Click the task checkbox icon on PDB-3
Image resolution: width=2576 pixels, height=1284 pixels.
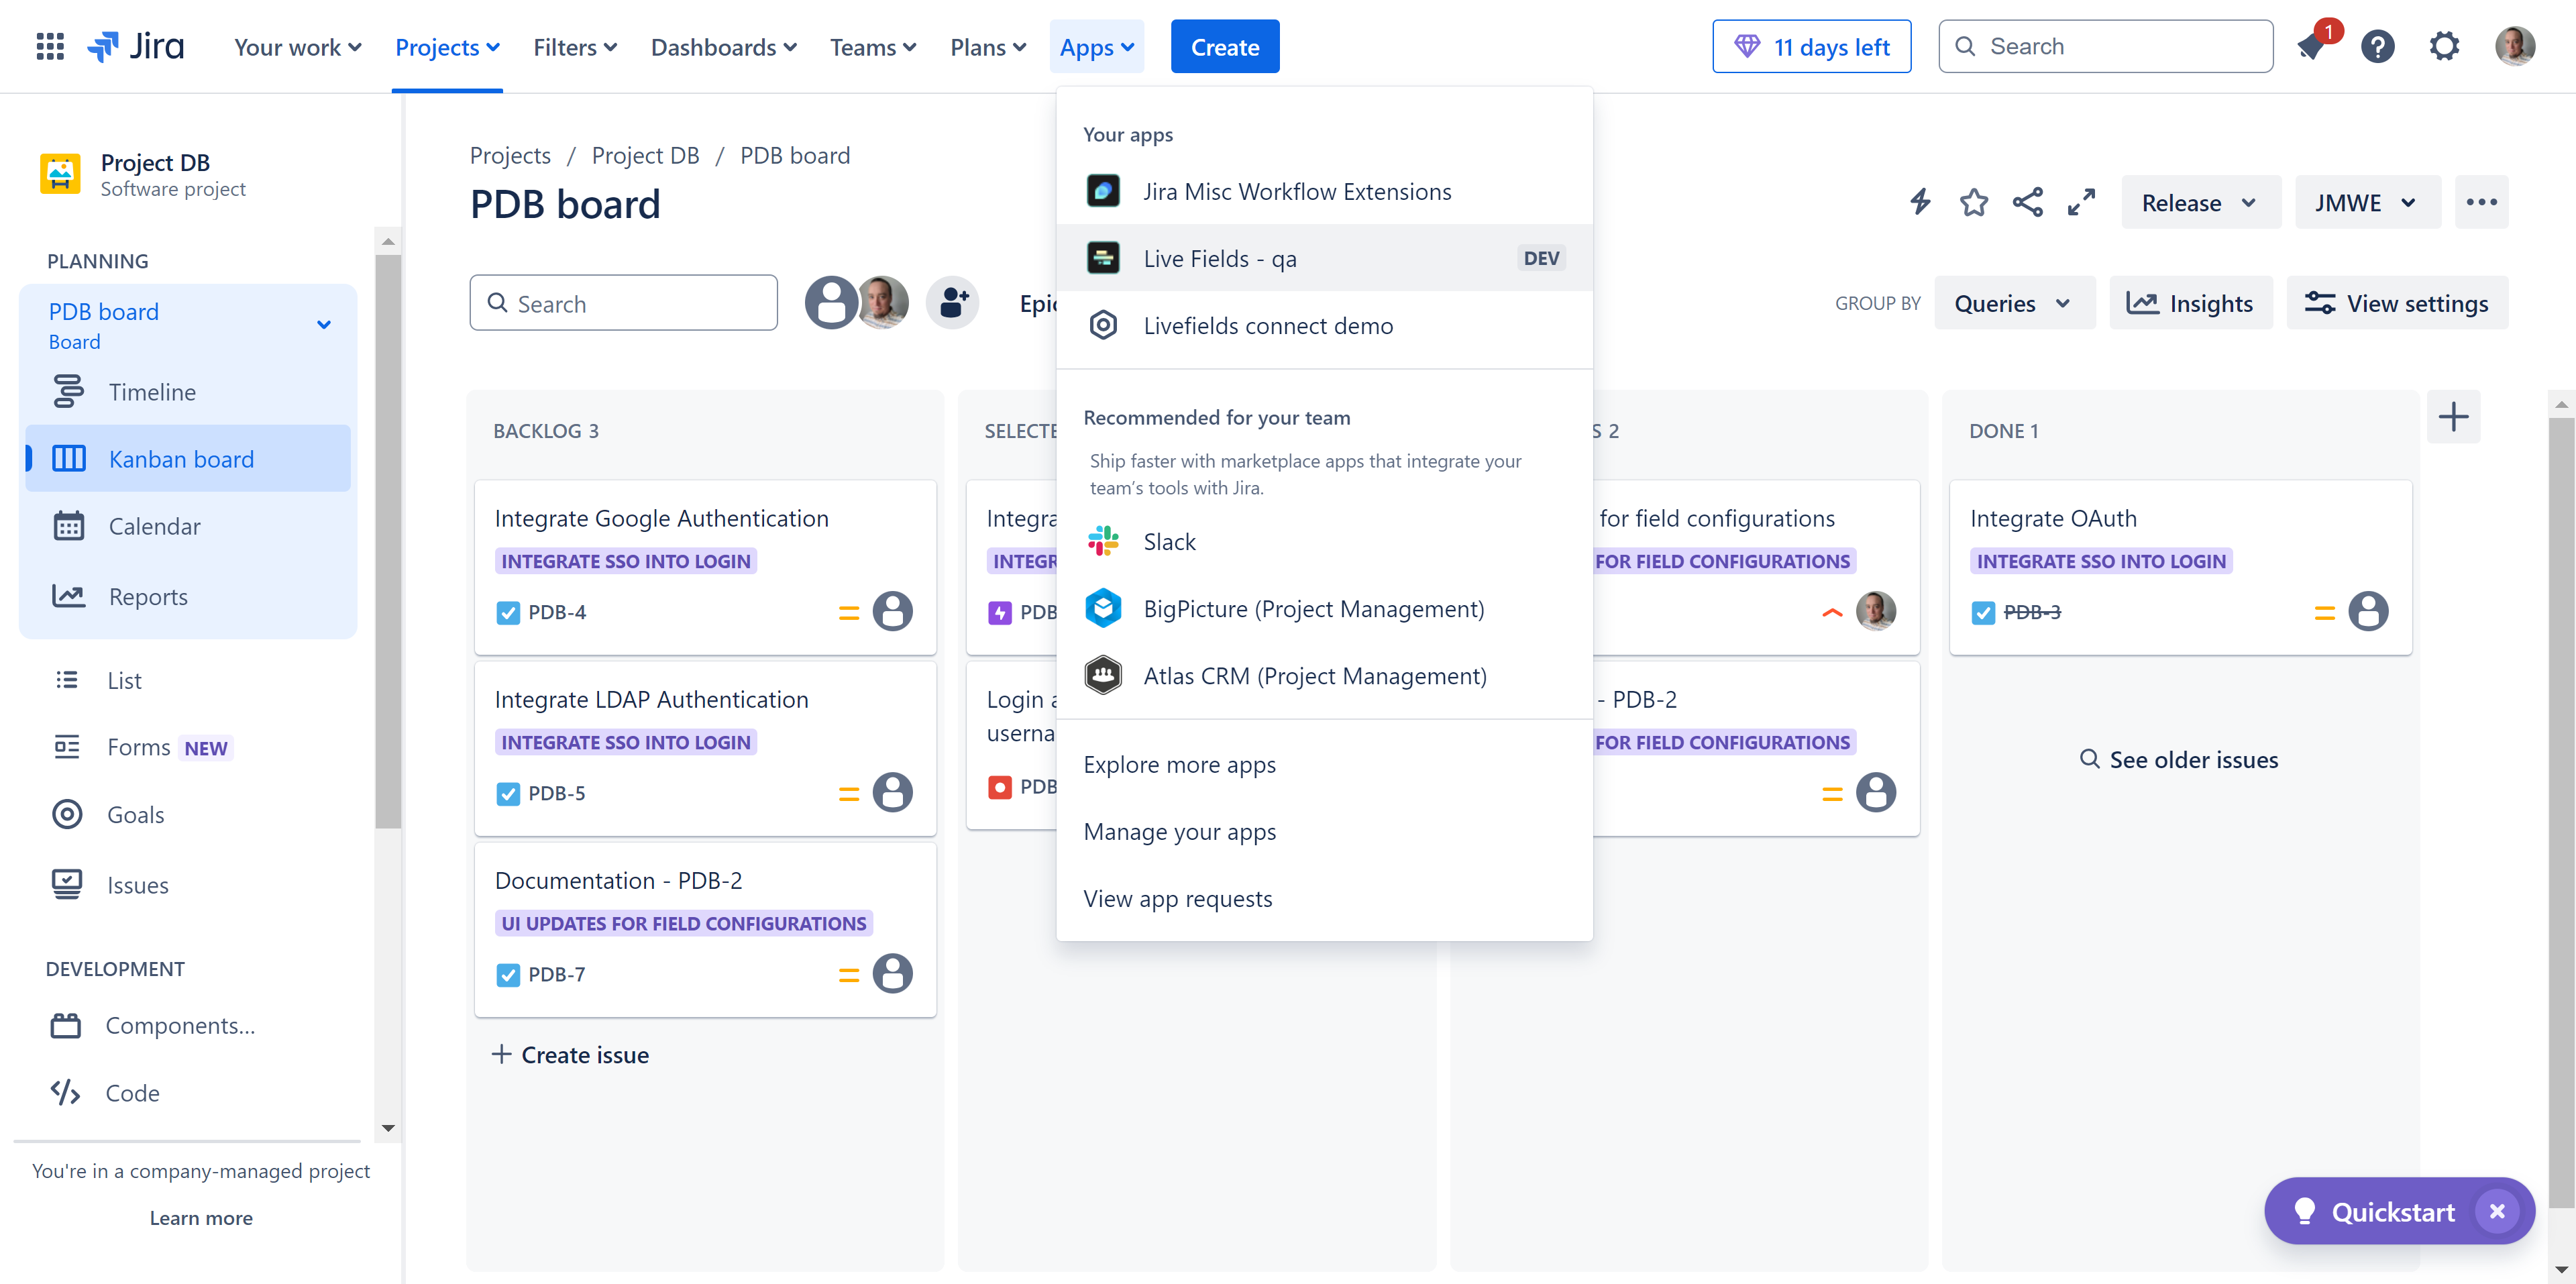[x=1983, y=613]
